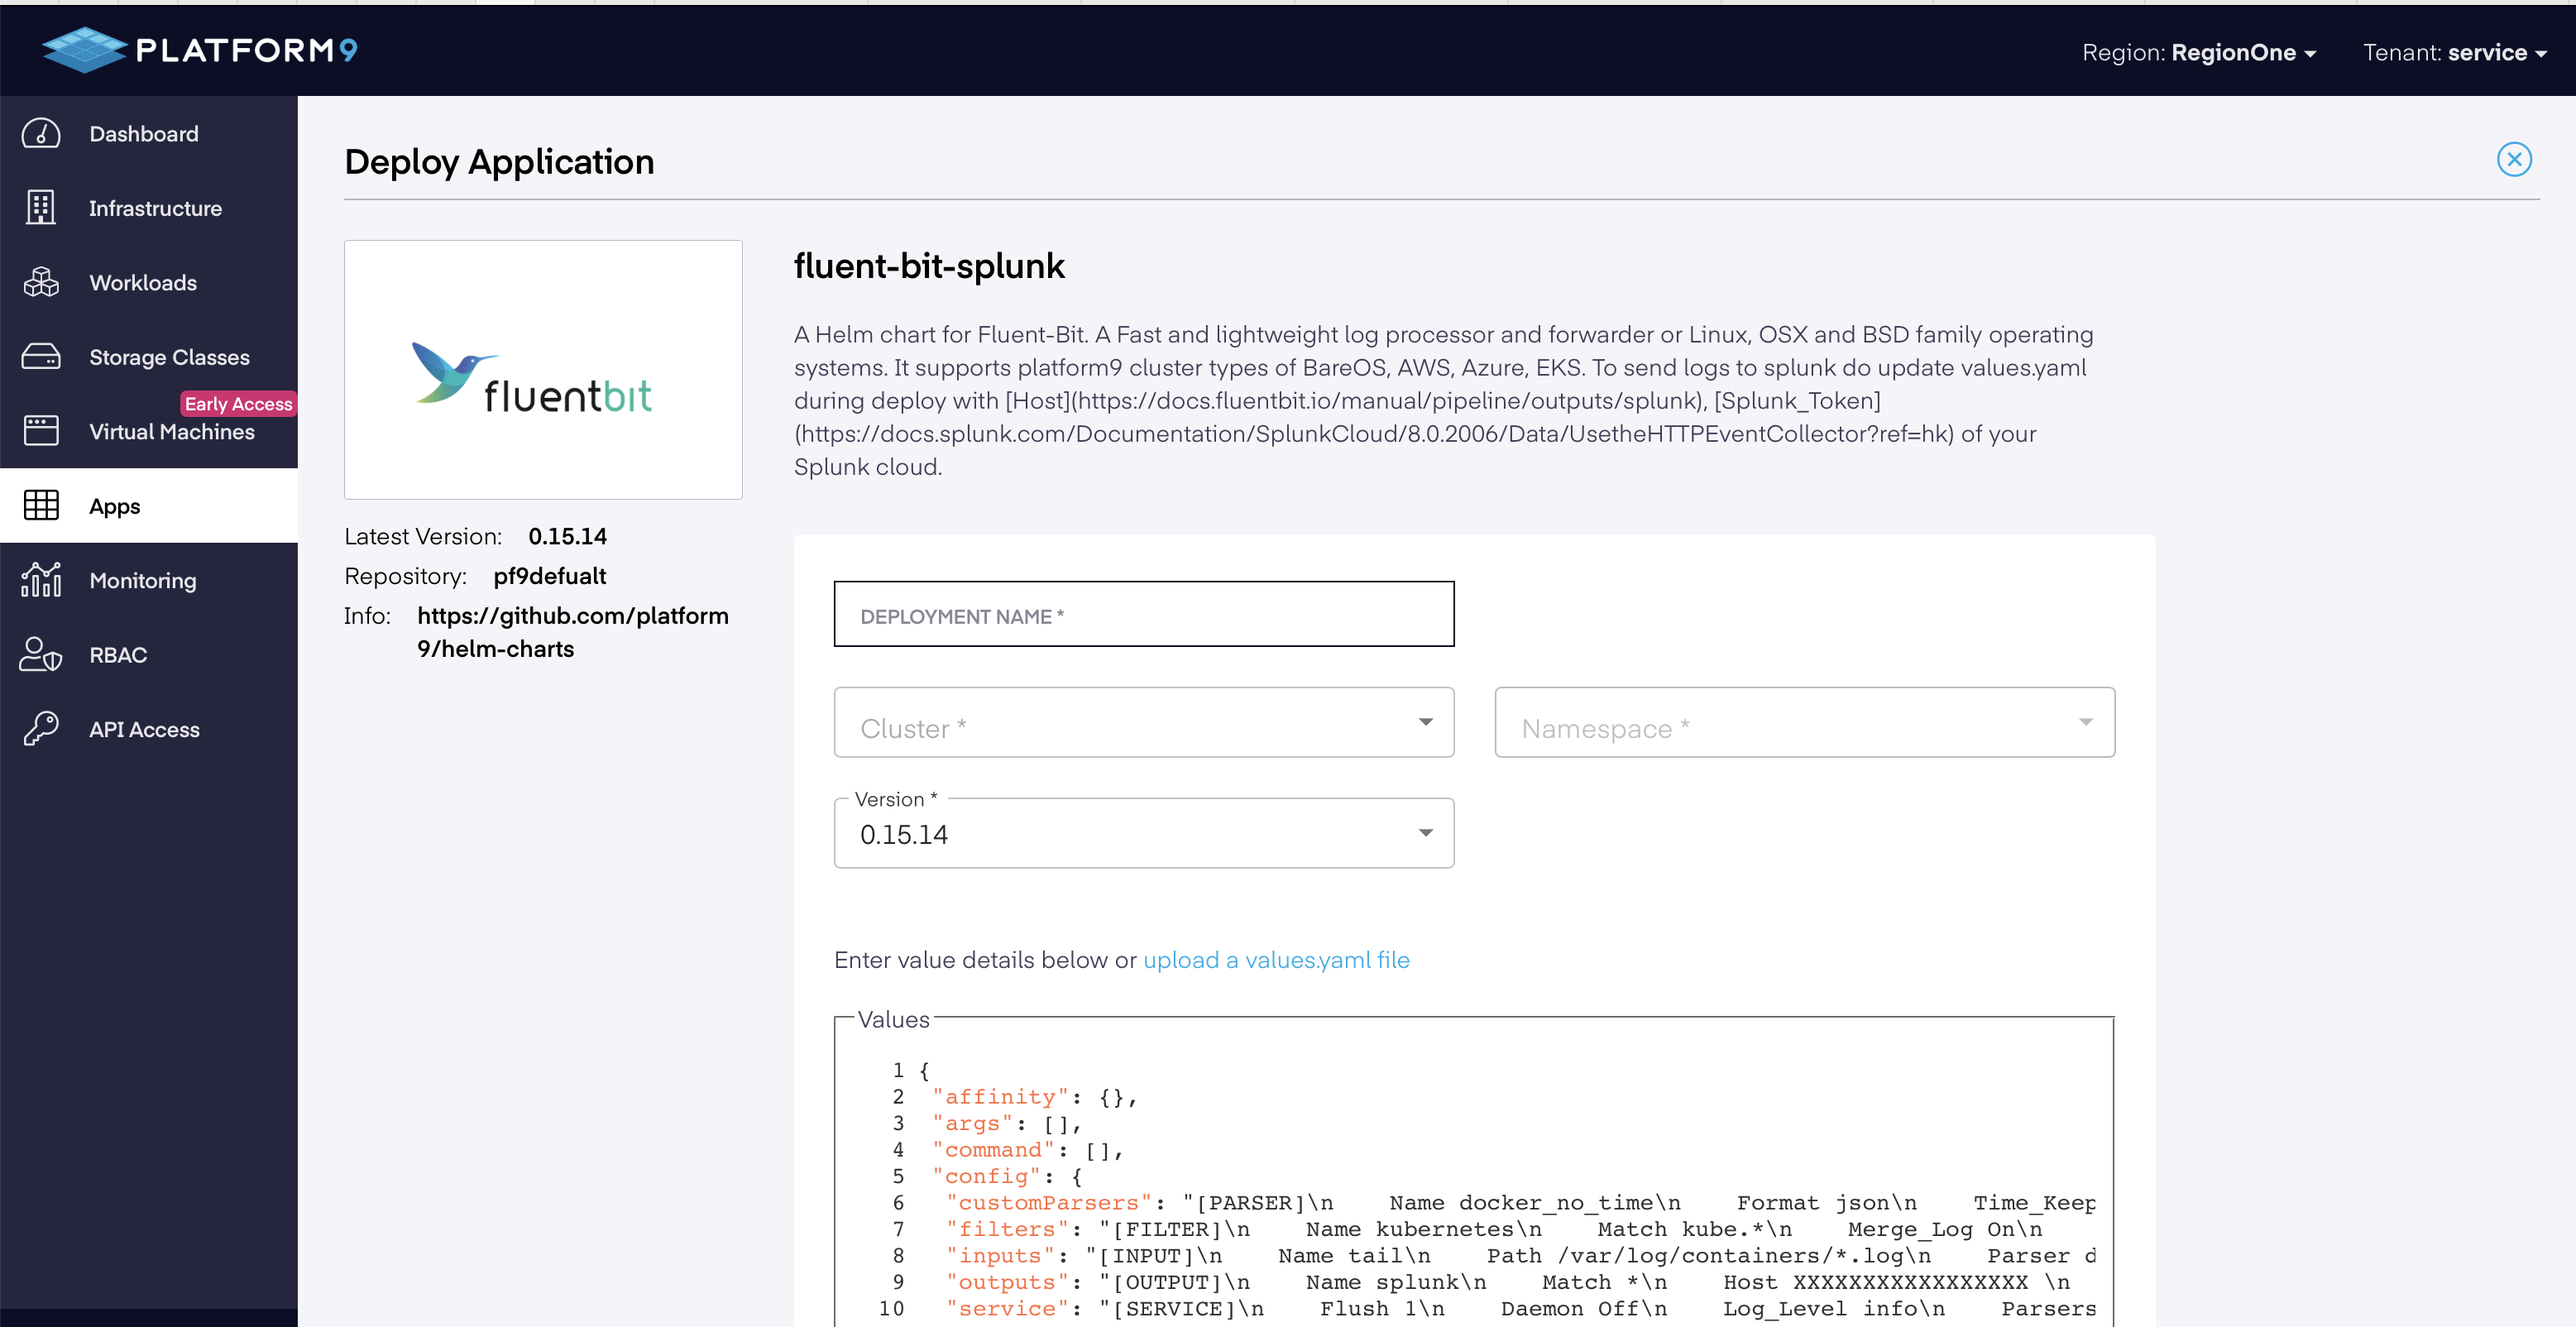Click the Apps grid icon
This screenshot has width=2576, height=1327.
coord(41,506)
